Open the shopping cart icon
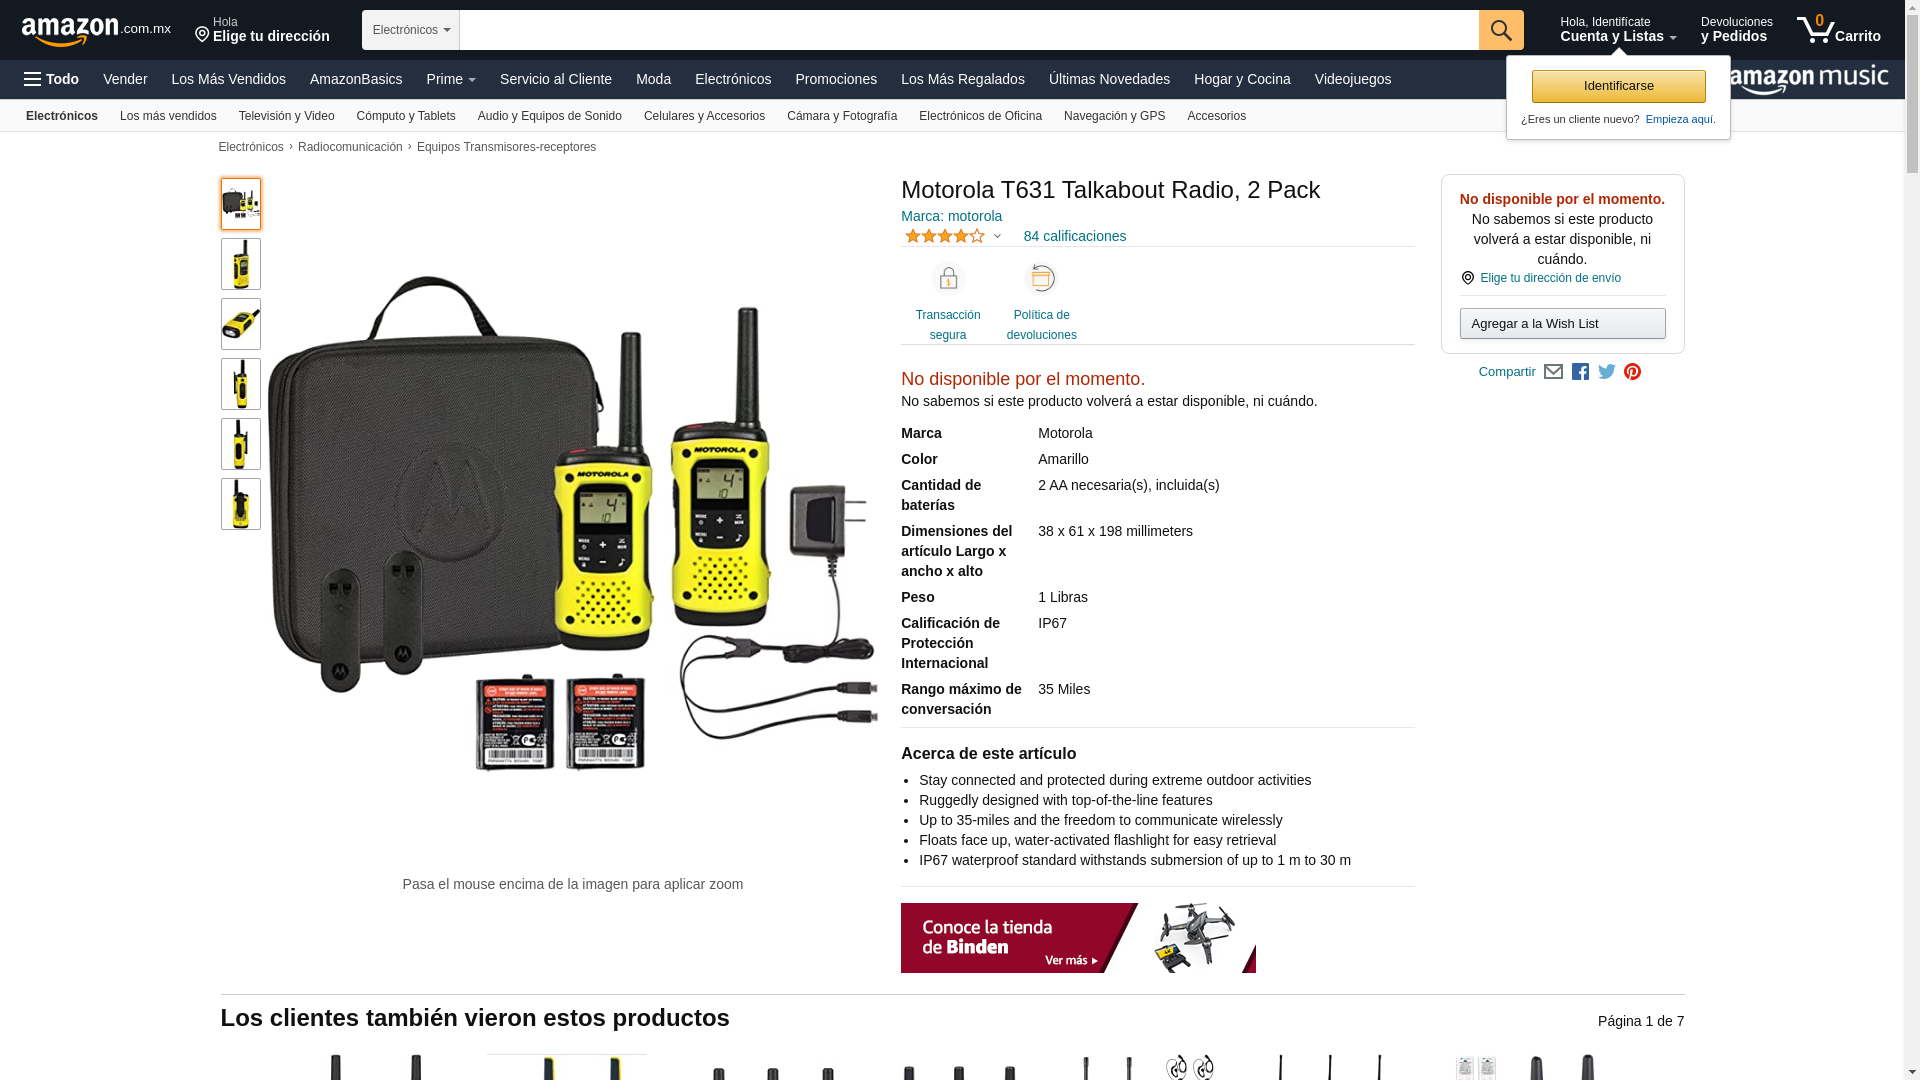 click(x=1838, y=30)
